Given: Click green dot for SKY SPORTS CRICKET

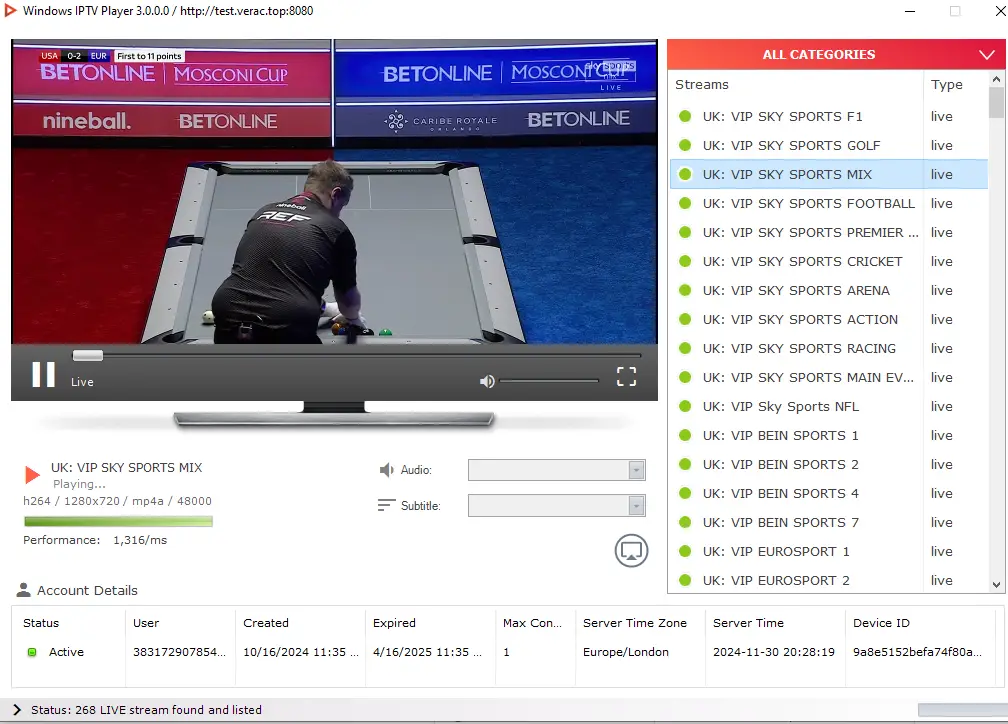Looking at the screenshot, I should pyautogui.click(x=685, y=261).
